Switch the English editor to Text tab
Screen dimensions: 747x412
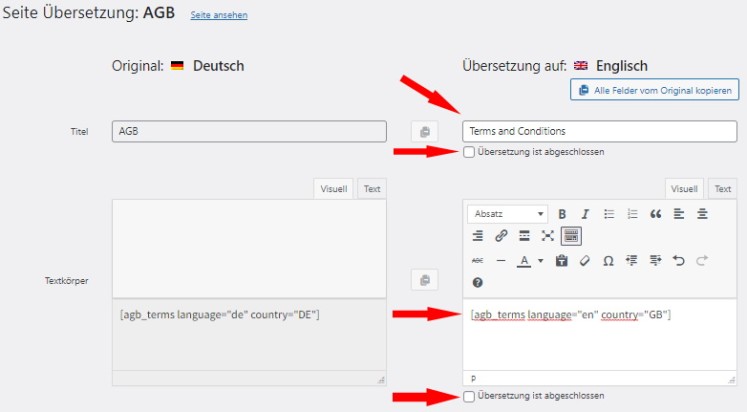[x=723, y=189]
